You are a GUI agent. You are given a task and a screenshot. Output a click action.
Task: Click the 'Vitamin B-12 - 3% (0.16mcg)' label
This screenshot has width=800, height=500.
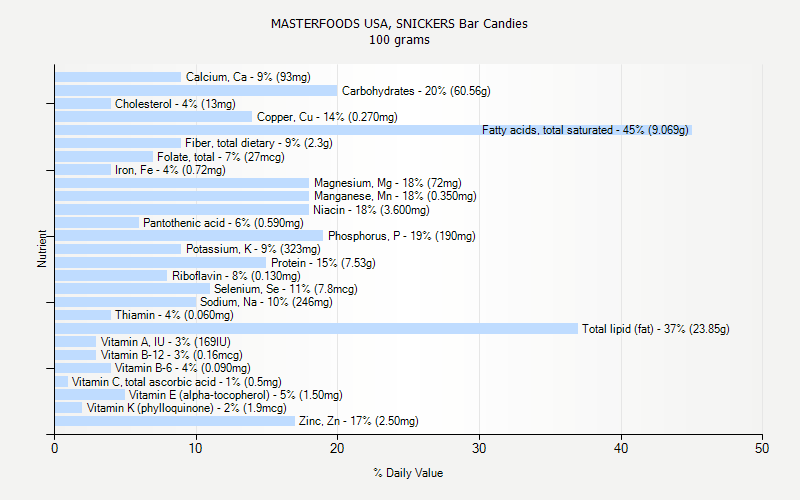point(171,355)
